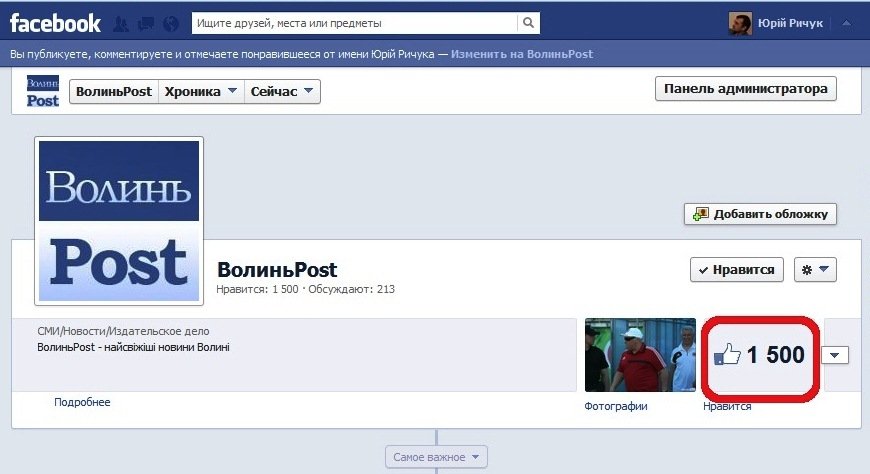Viewport: 870px width, 474px height.
Task: Click the Facebook logo
Action: coord(56,22)
